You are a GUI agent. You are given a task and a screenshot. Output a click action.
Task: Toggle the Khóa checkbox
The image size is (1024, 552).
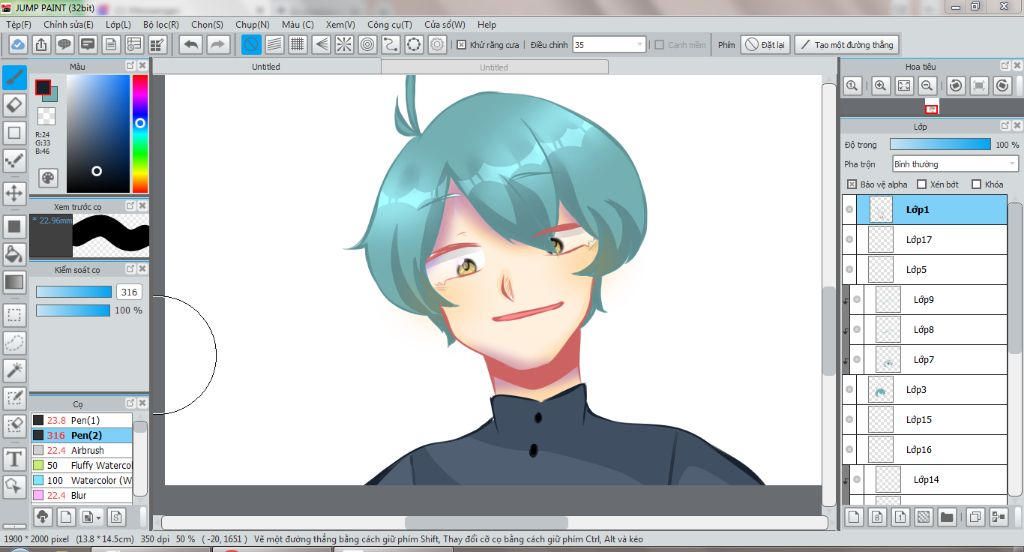976,185
